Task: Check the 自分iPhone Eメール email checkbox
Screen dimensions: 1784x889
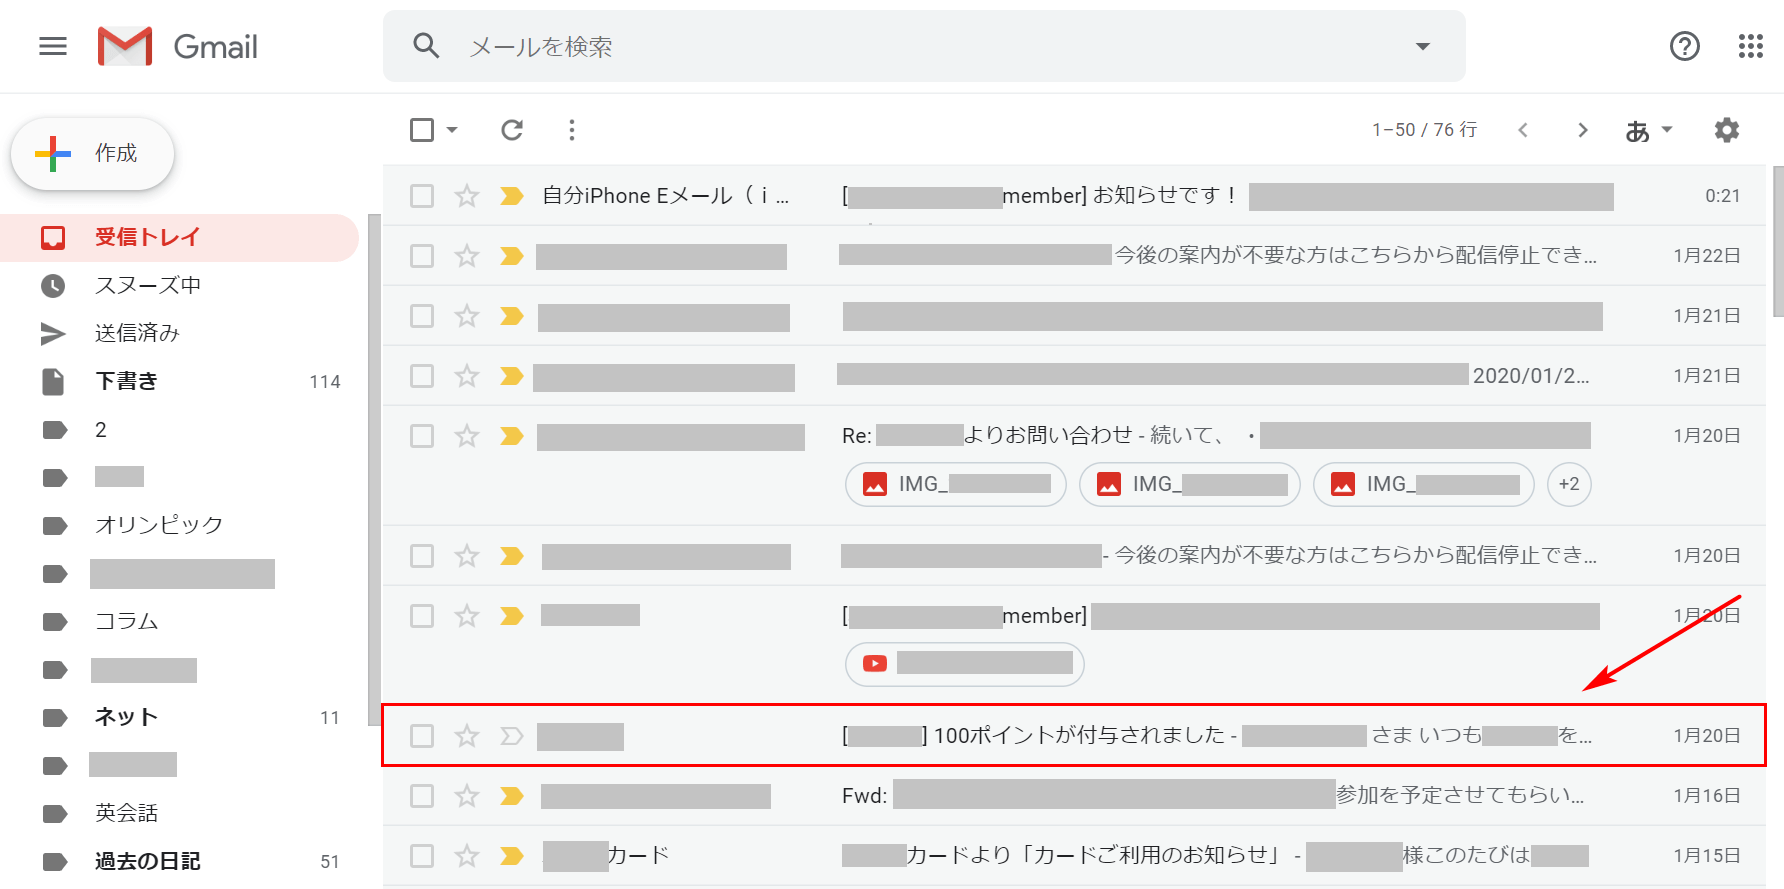Action: coord(422,196)
